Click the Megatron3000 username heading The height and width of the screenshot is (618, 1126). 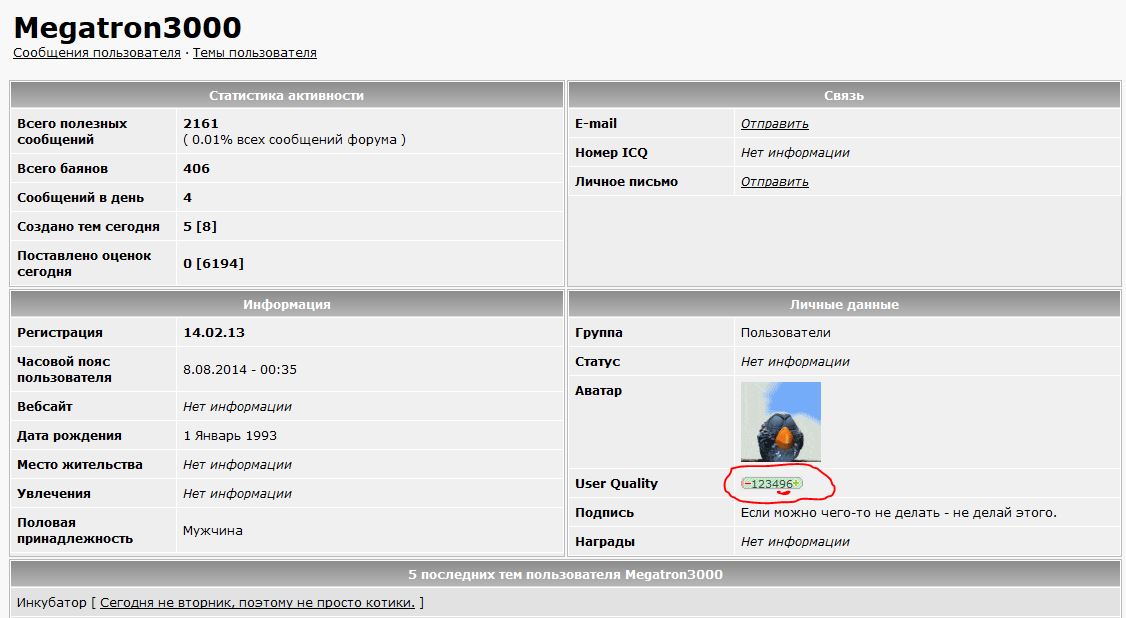[x=127, y=27]
